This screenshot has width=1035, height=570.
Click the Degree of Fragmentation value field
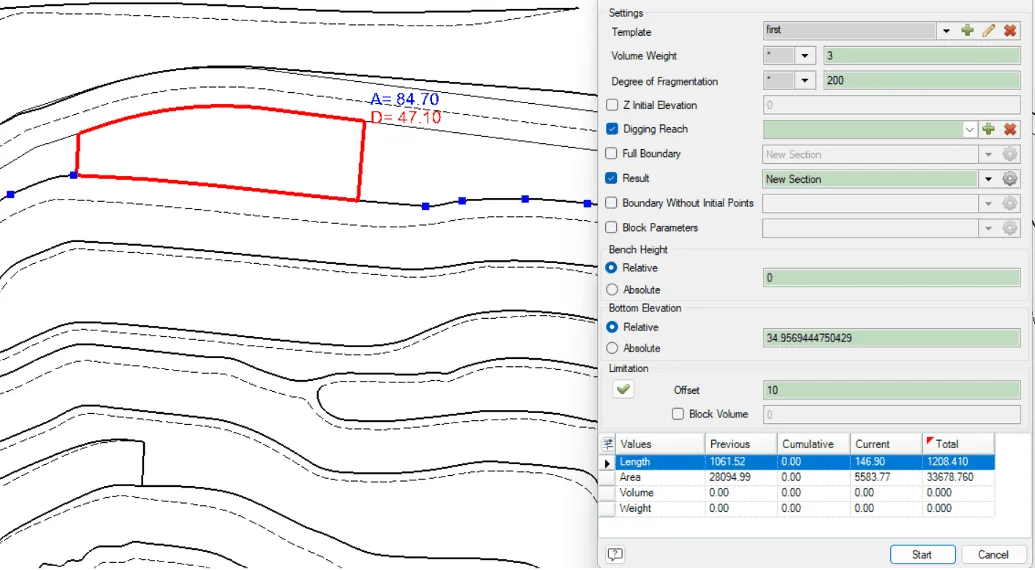pyautogui.click(x=921, y=80)
